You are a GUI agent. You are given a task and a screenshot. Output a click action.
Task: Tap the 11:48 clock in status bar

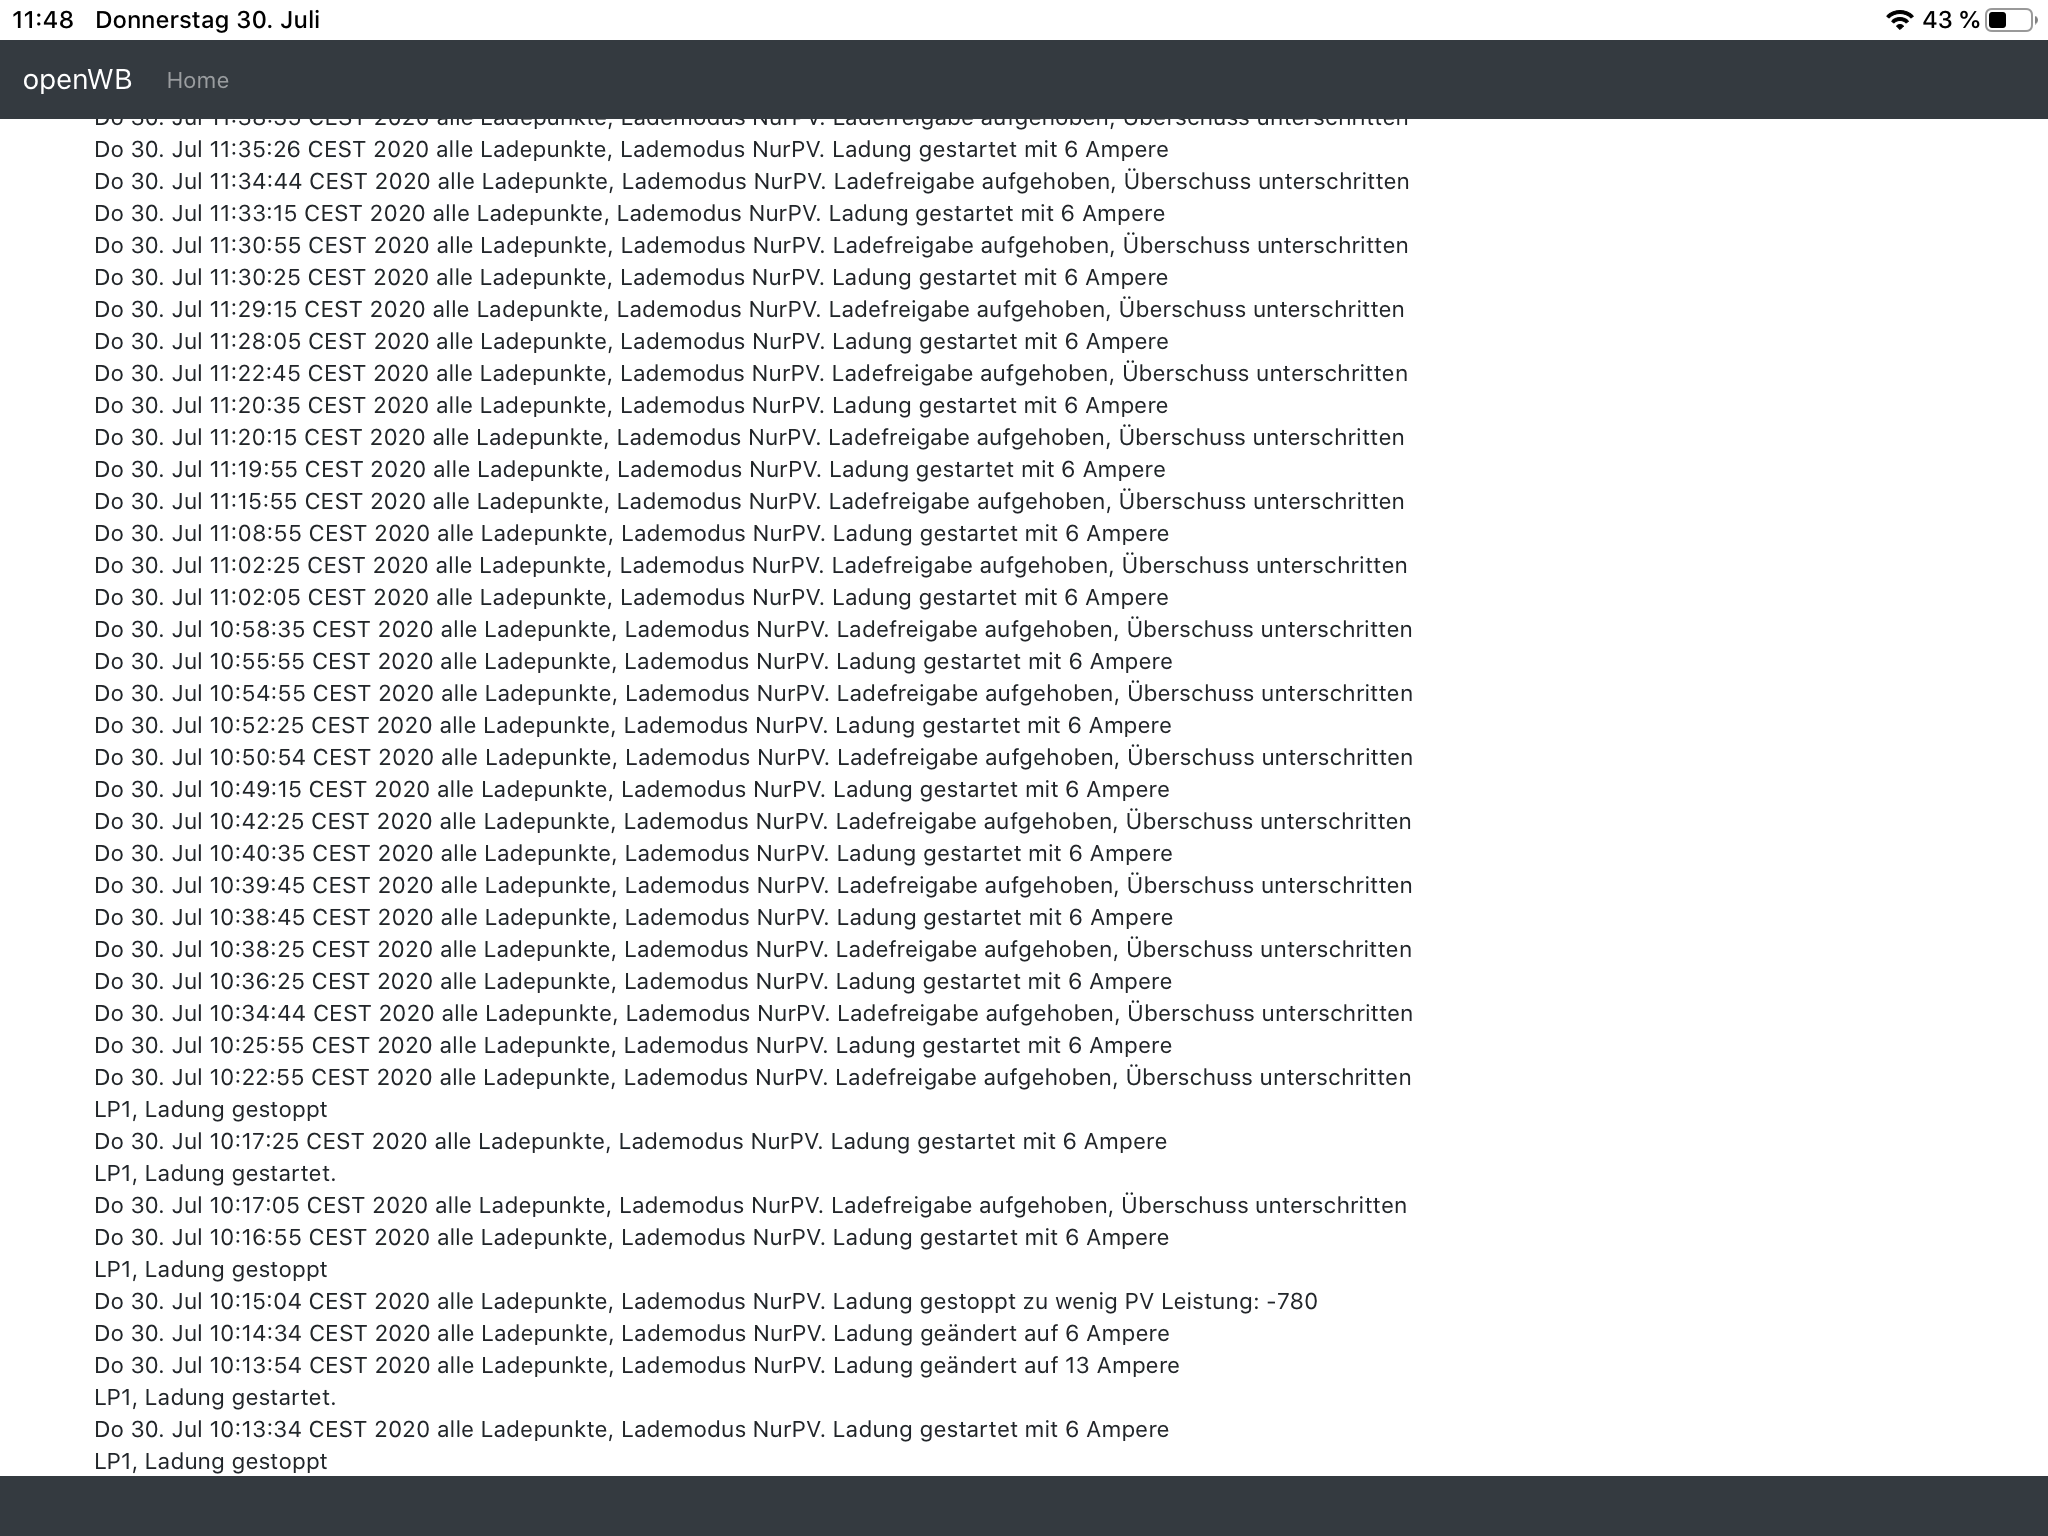42,20
